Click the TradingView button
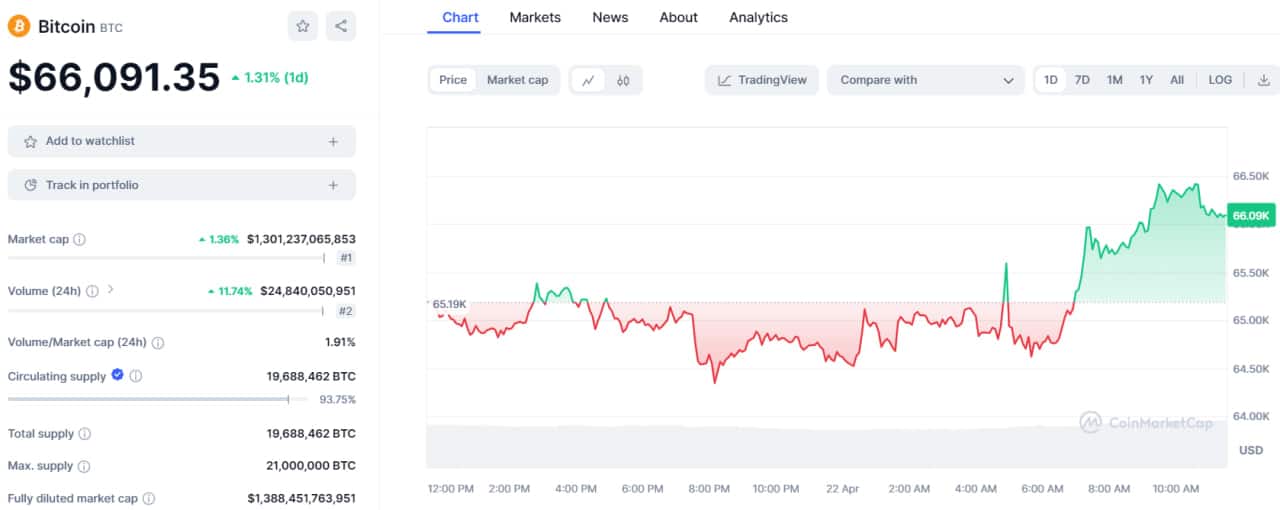The height and width of the screenshot is (510, 1280). point(762,80)
